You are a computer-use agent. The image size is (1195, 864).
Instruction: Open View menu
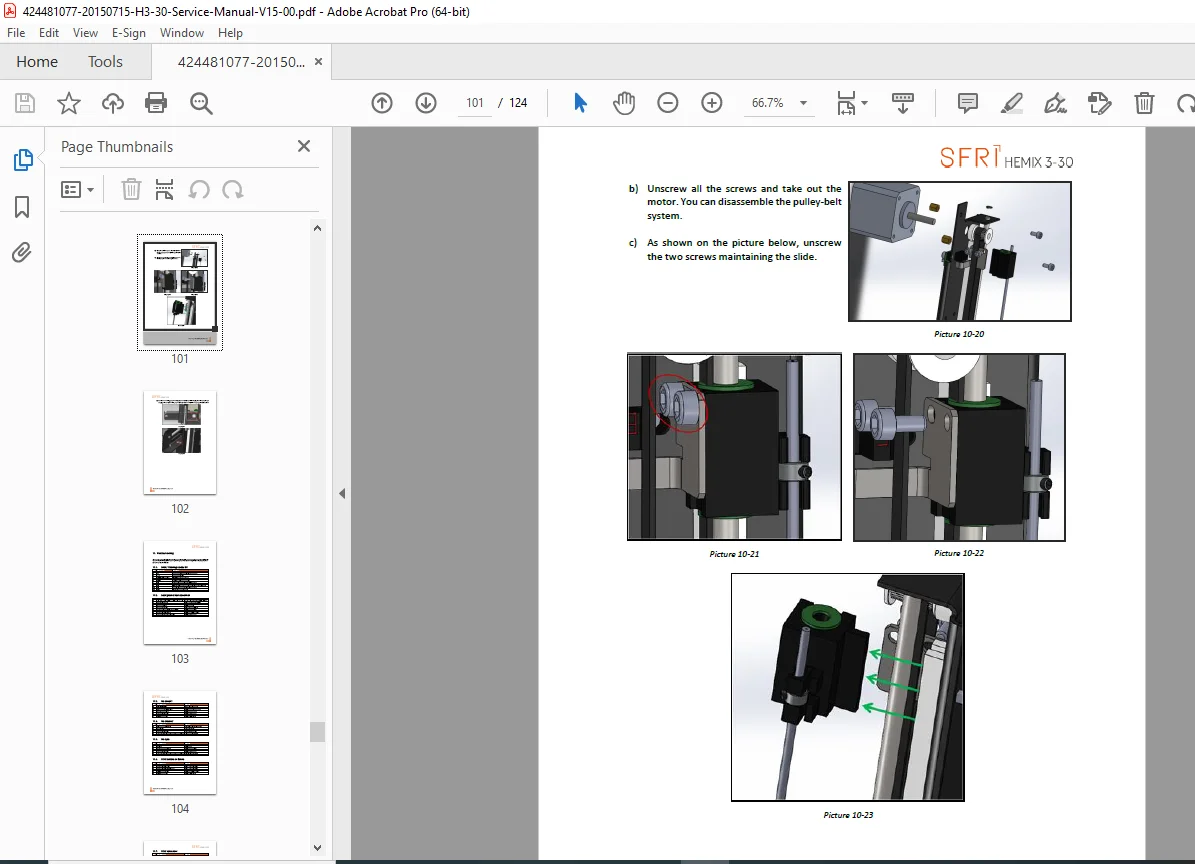coord(85,33)
